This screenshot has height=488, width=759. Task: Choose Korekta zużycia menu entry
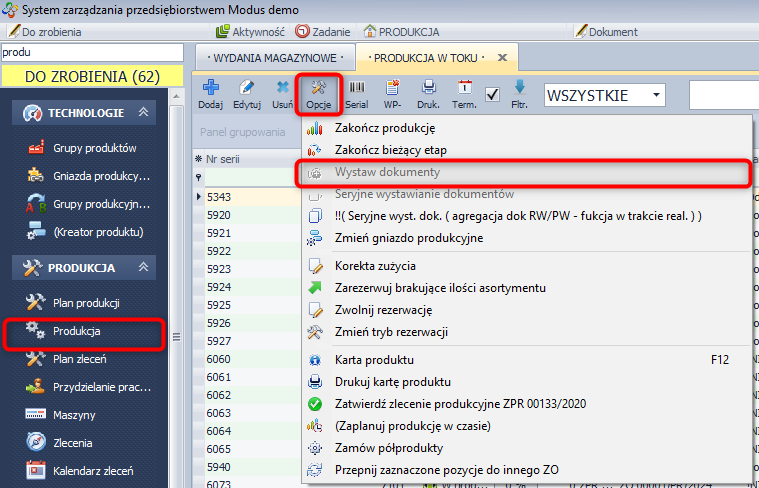375,266
